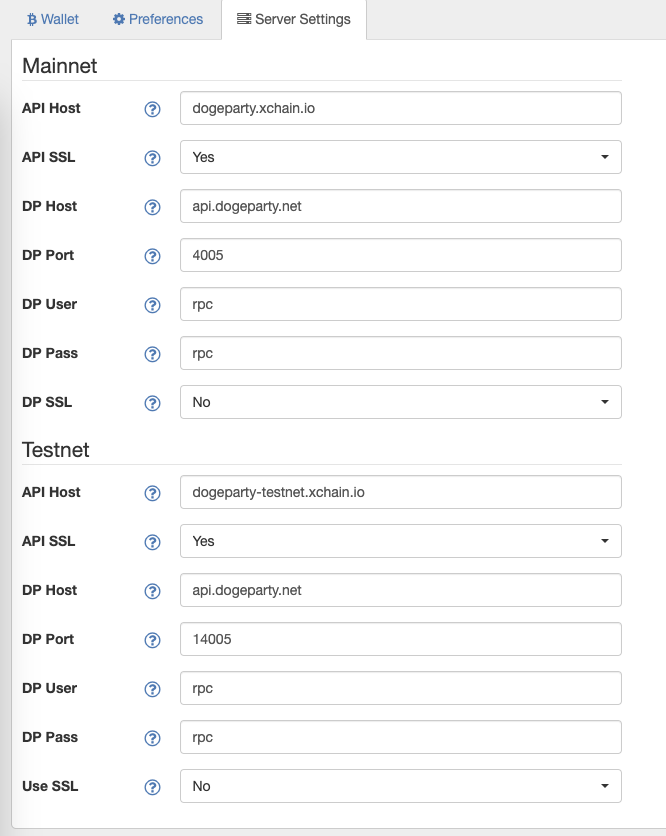Open the Mainnet API SSL dropdown
Image resolution: width=666 pixels, height=836 pixels.
(x=400, y=157)
